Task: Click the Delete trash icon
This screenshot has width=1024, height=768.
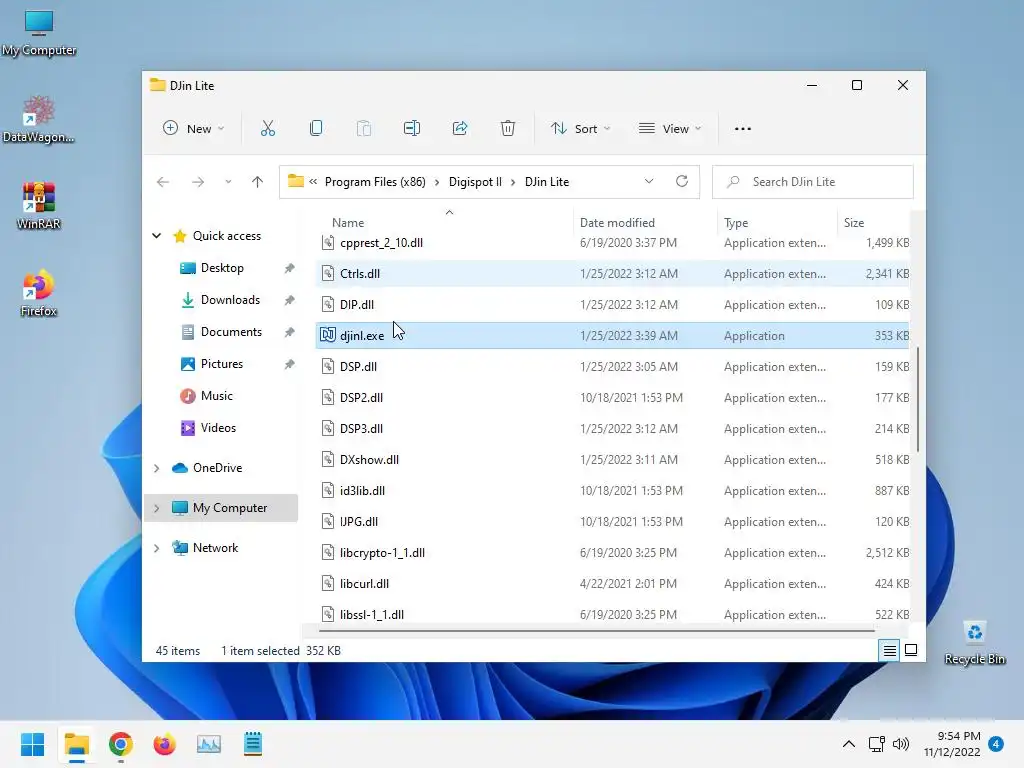Action: click(507, 129)
